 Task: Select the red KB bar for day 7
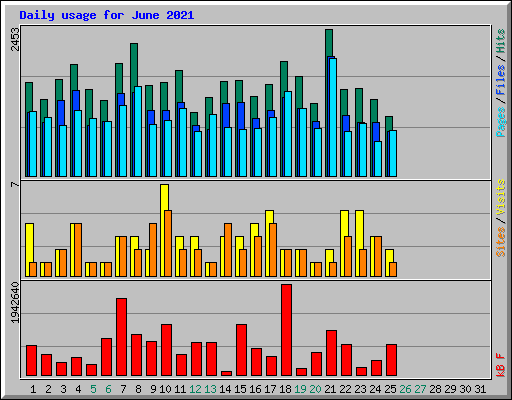[121, 337]
